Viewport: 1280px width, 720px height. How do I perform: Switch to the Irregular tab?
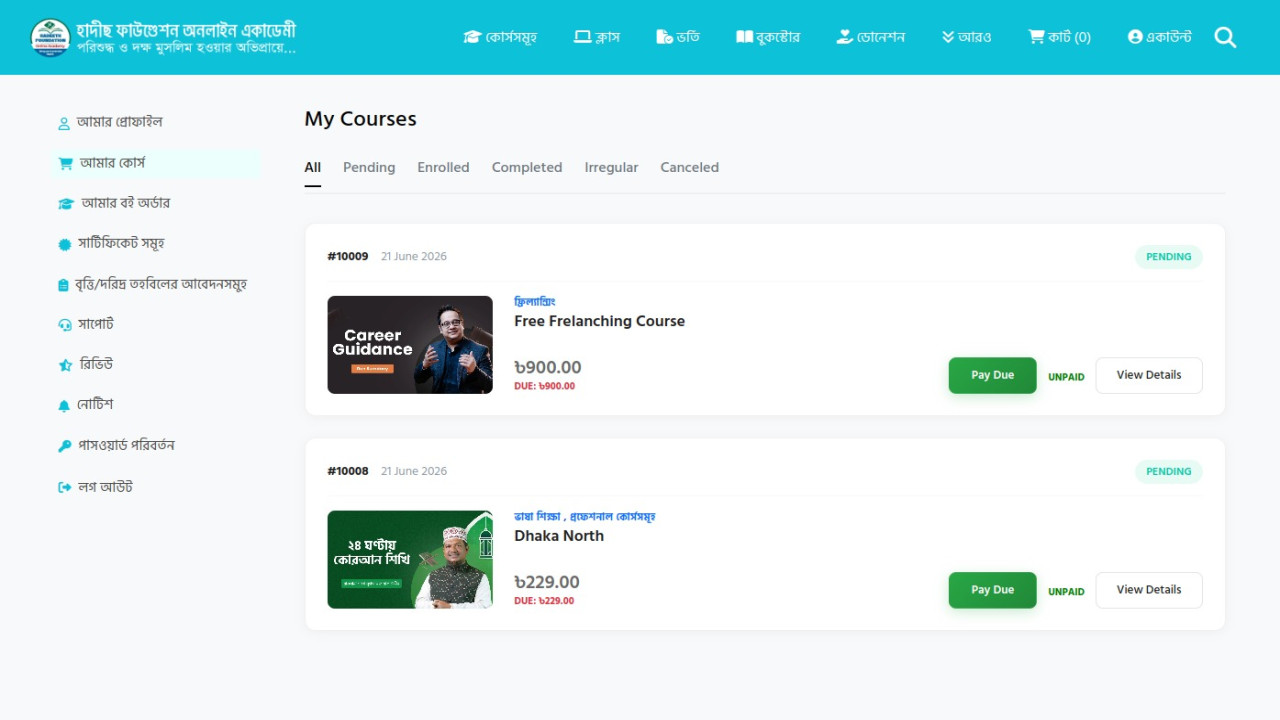coord(611,168)
